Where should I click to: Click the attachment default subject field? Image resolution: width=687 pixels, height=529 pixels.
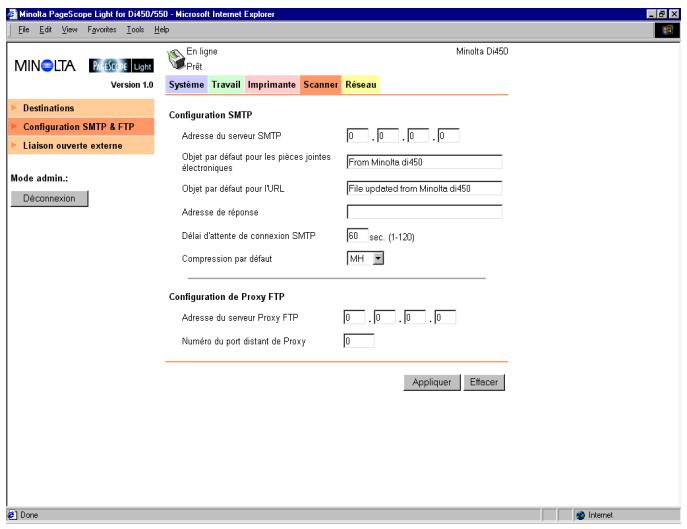pos(424,162)
